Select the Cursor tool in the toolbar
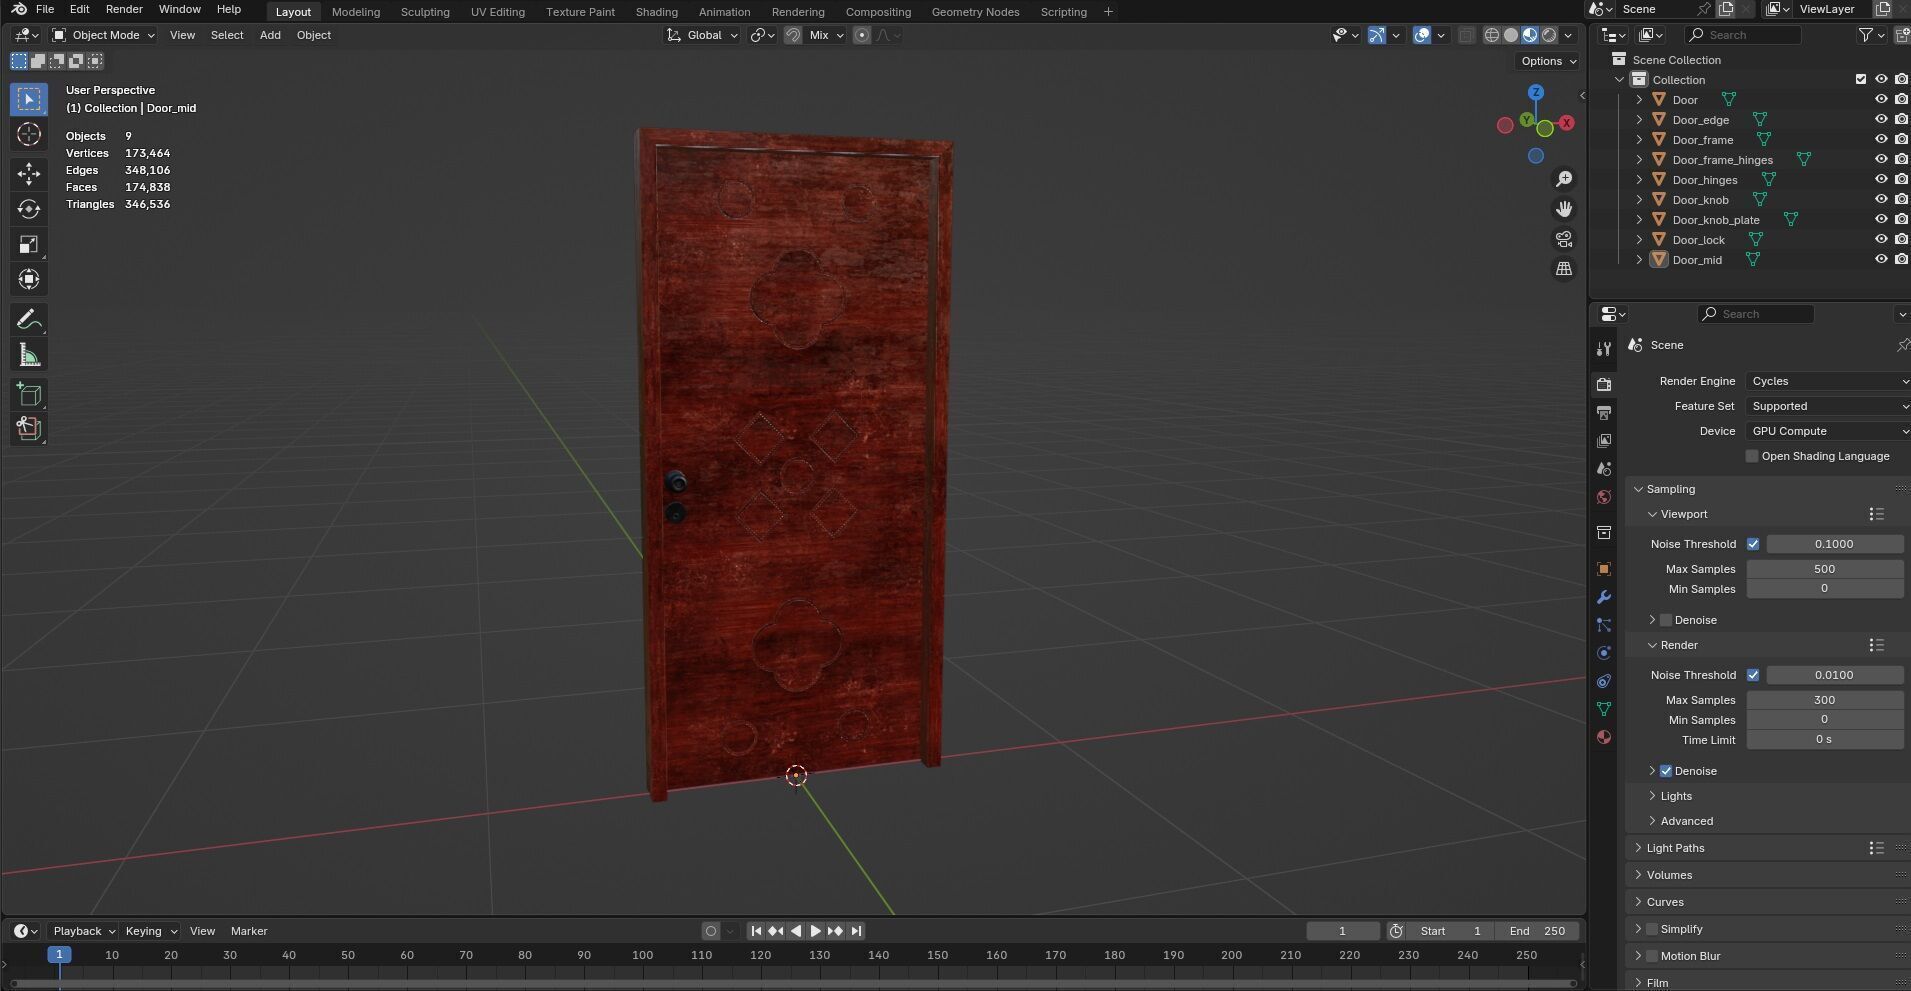The height and width of the screenshot is (991, 1911). [29, 135]
